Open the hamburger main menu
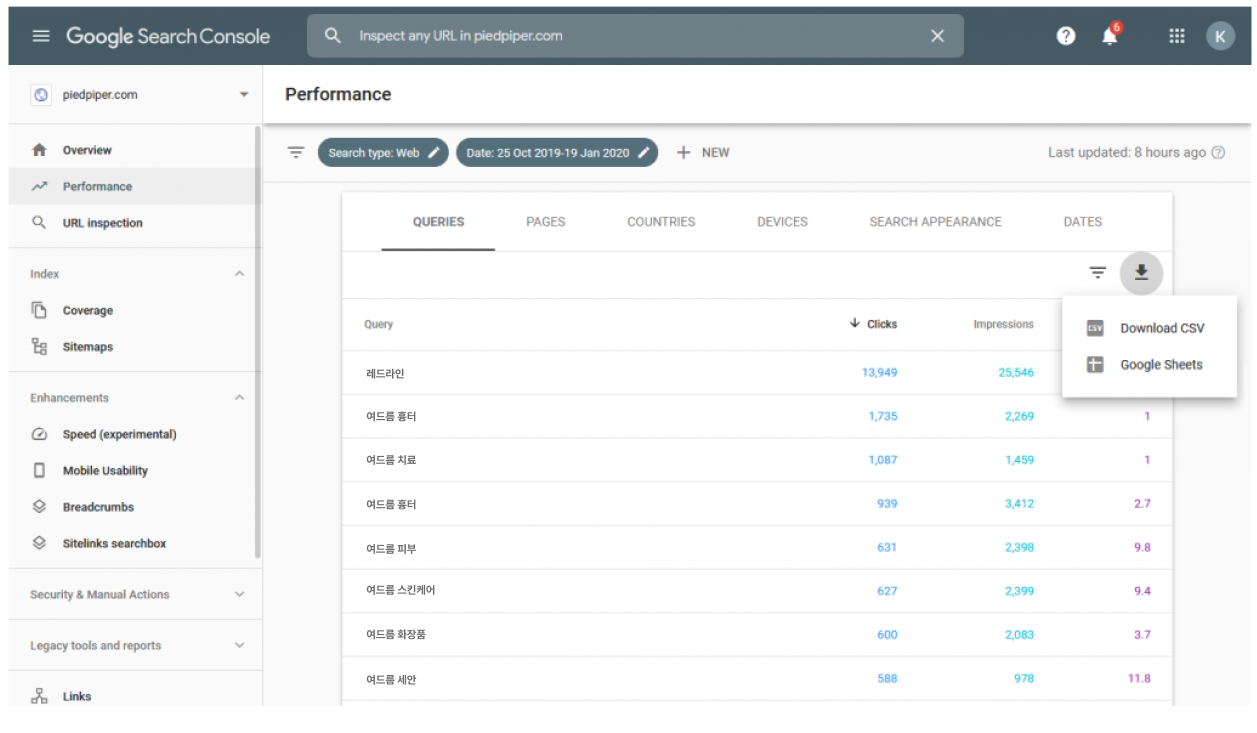Screen dimensions: 1257x733 (x=40, y=36)
